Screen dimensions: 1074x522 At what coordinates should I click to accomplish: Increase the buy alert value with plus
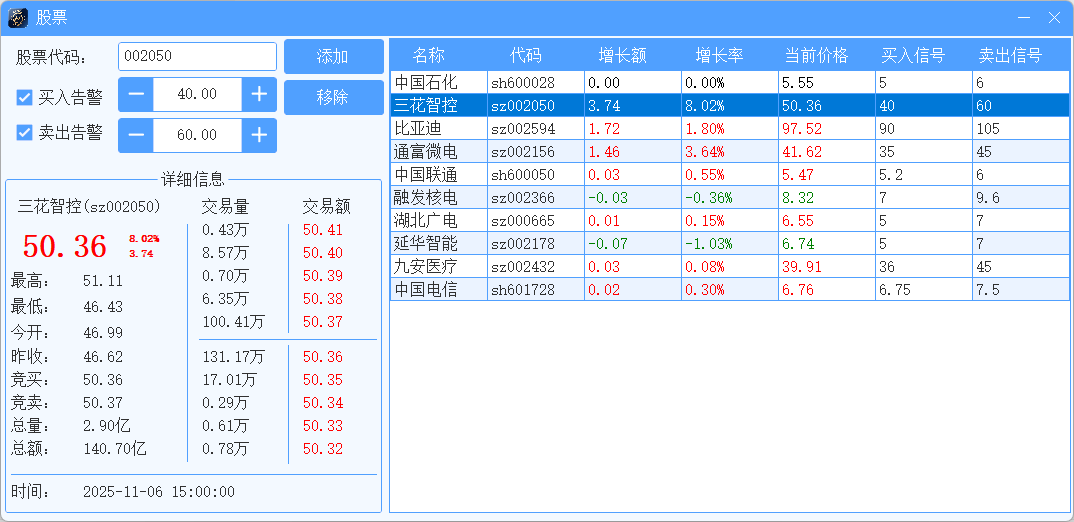pos(259,95)
